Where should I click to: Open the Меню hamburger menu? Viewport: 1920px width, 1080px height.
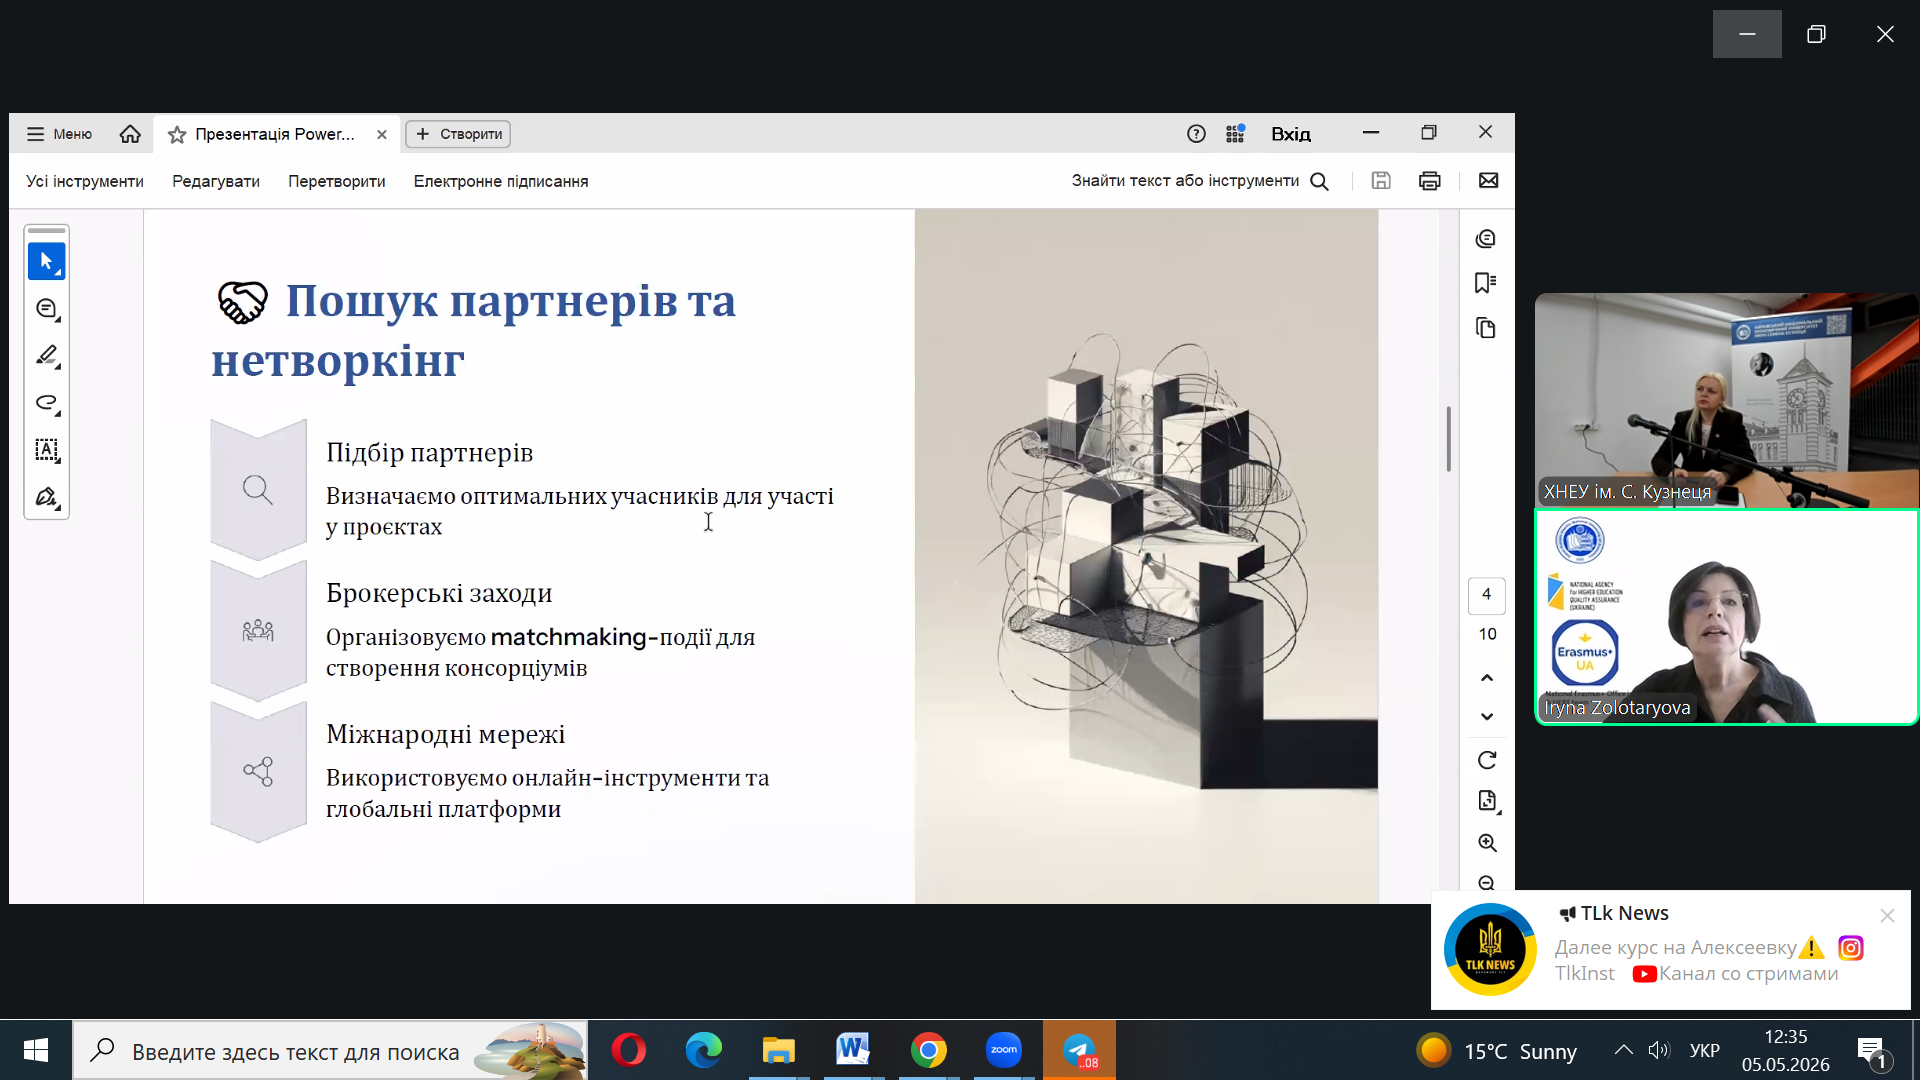coord(59,134)
